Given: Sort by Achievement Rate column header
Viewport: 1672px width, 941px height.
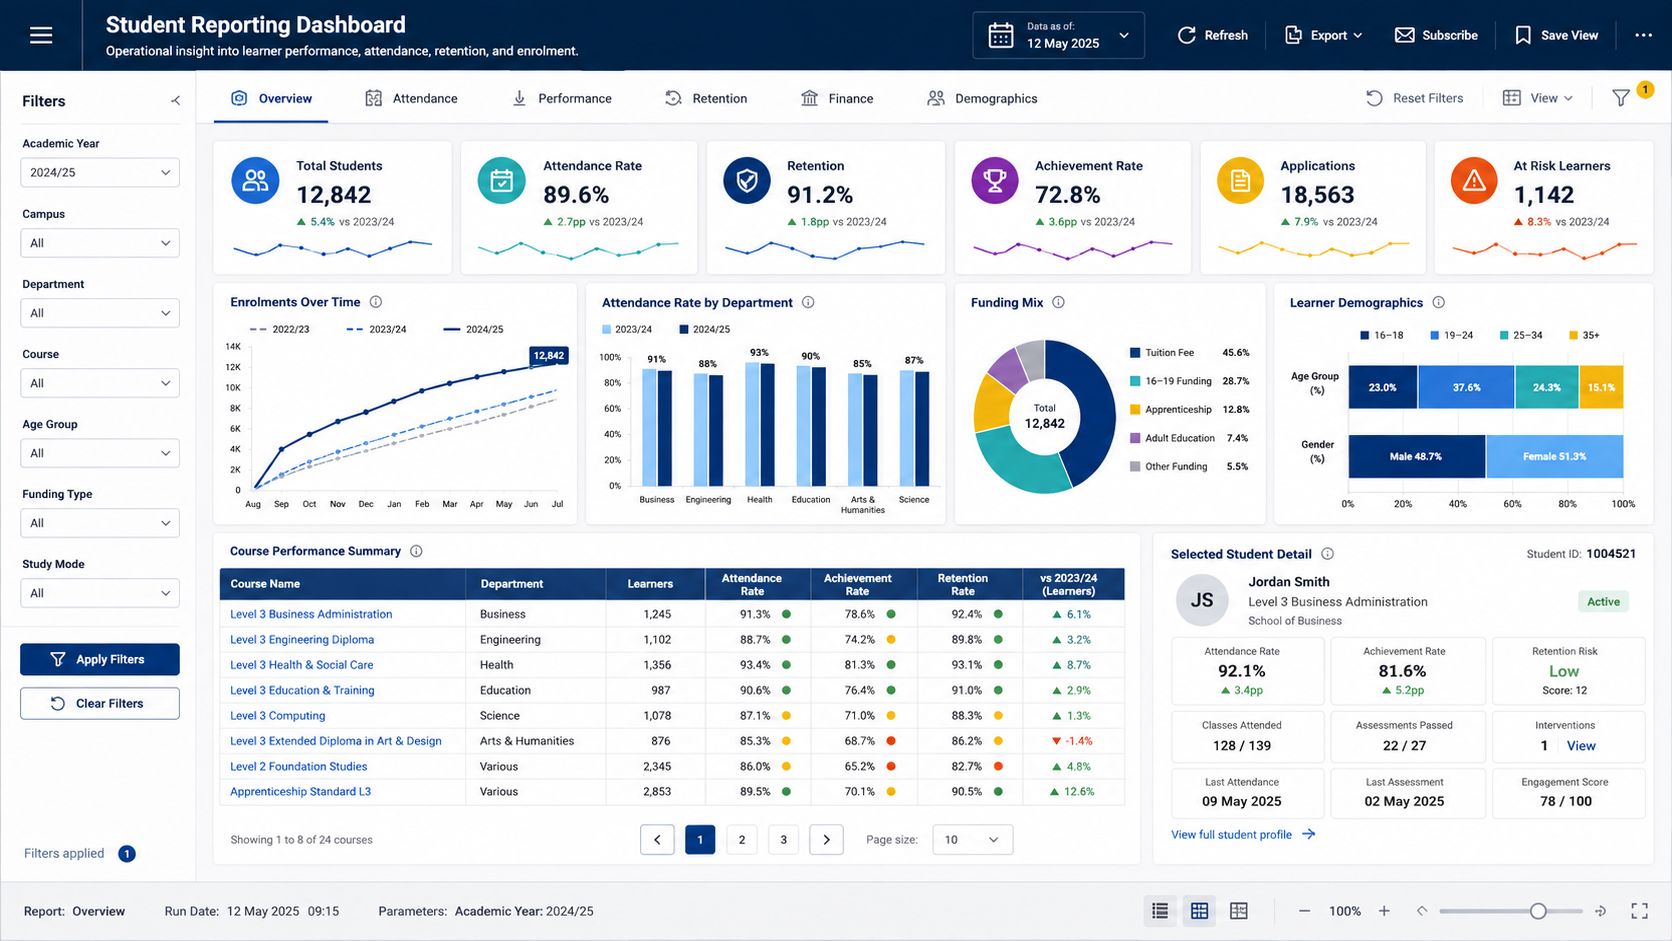Looking at the screenshot, I should pyautogui.click(x=857, y=584).
